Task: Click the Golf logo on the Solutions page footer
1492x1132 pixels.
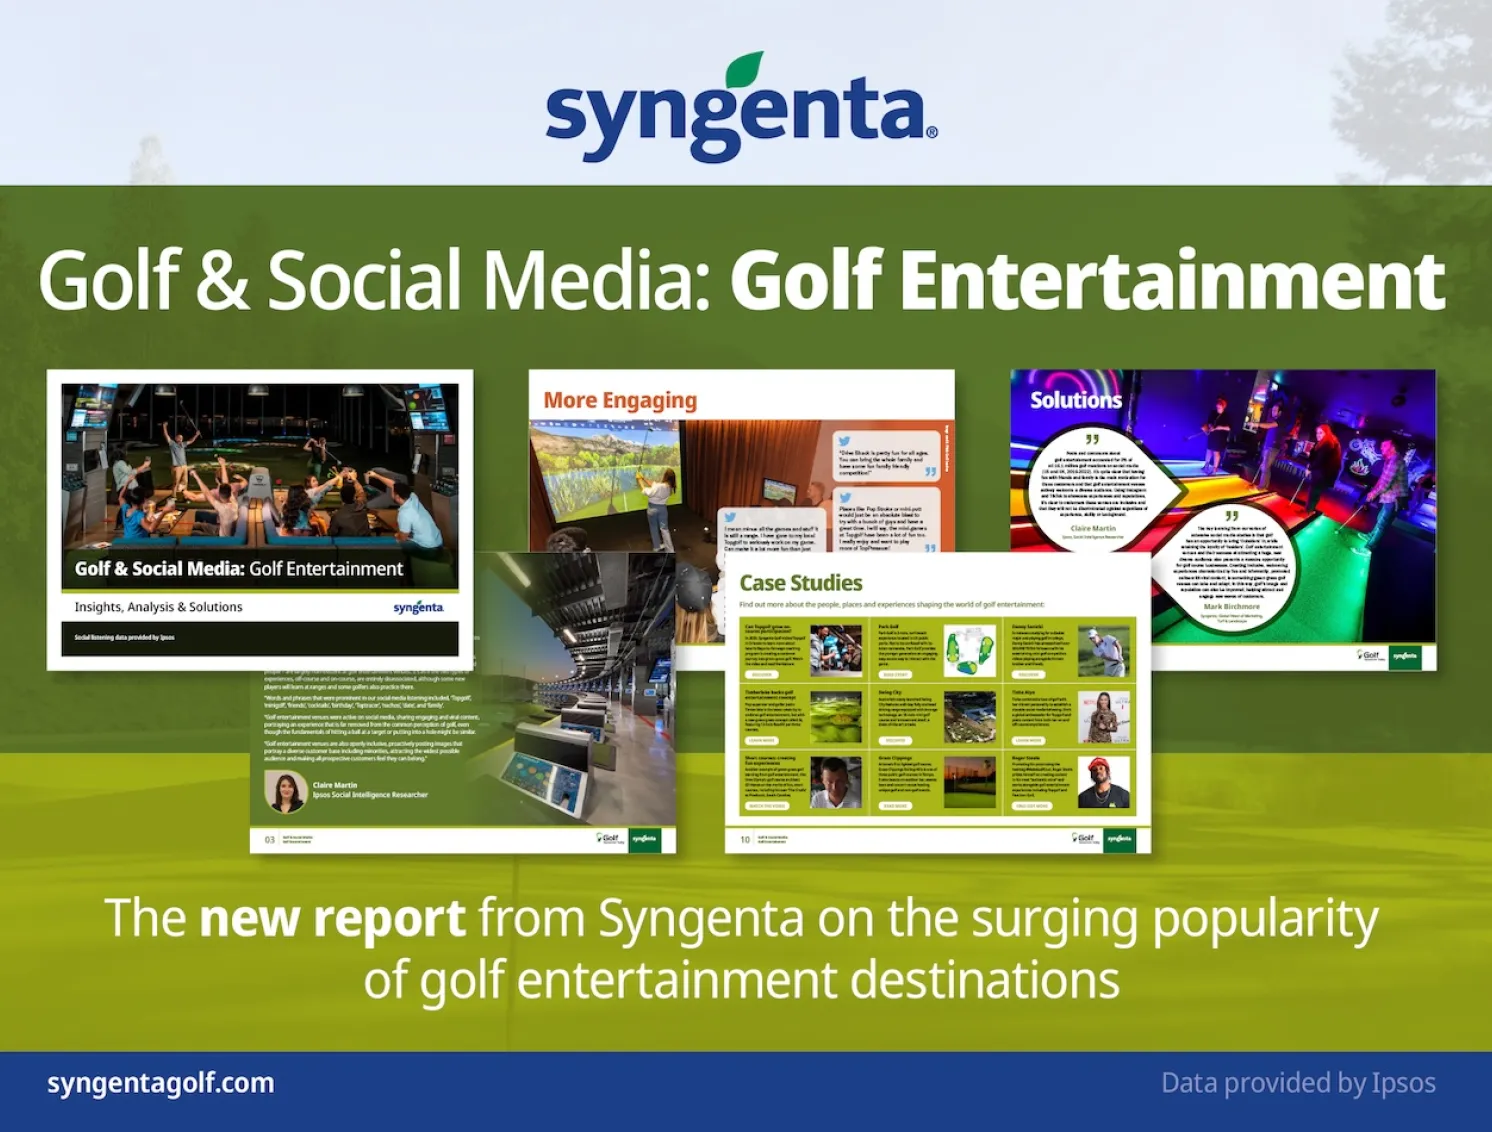Action: click(x=1370, y=655)
